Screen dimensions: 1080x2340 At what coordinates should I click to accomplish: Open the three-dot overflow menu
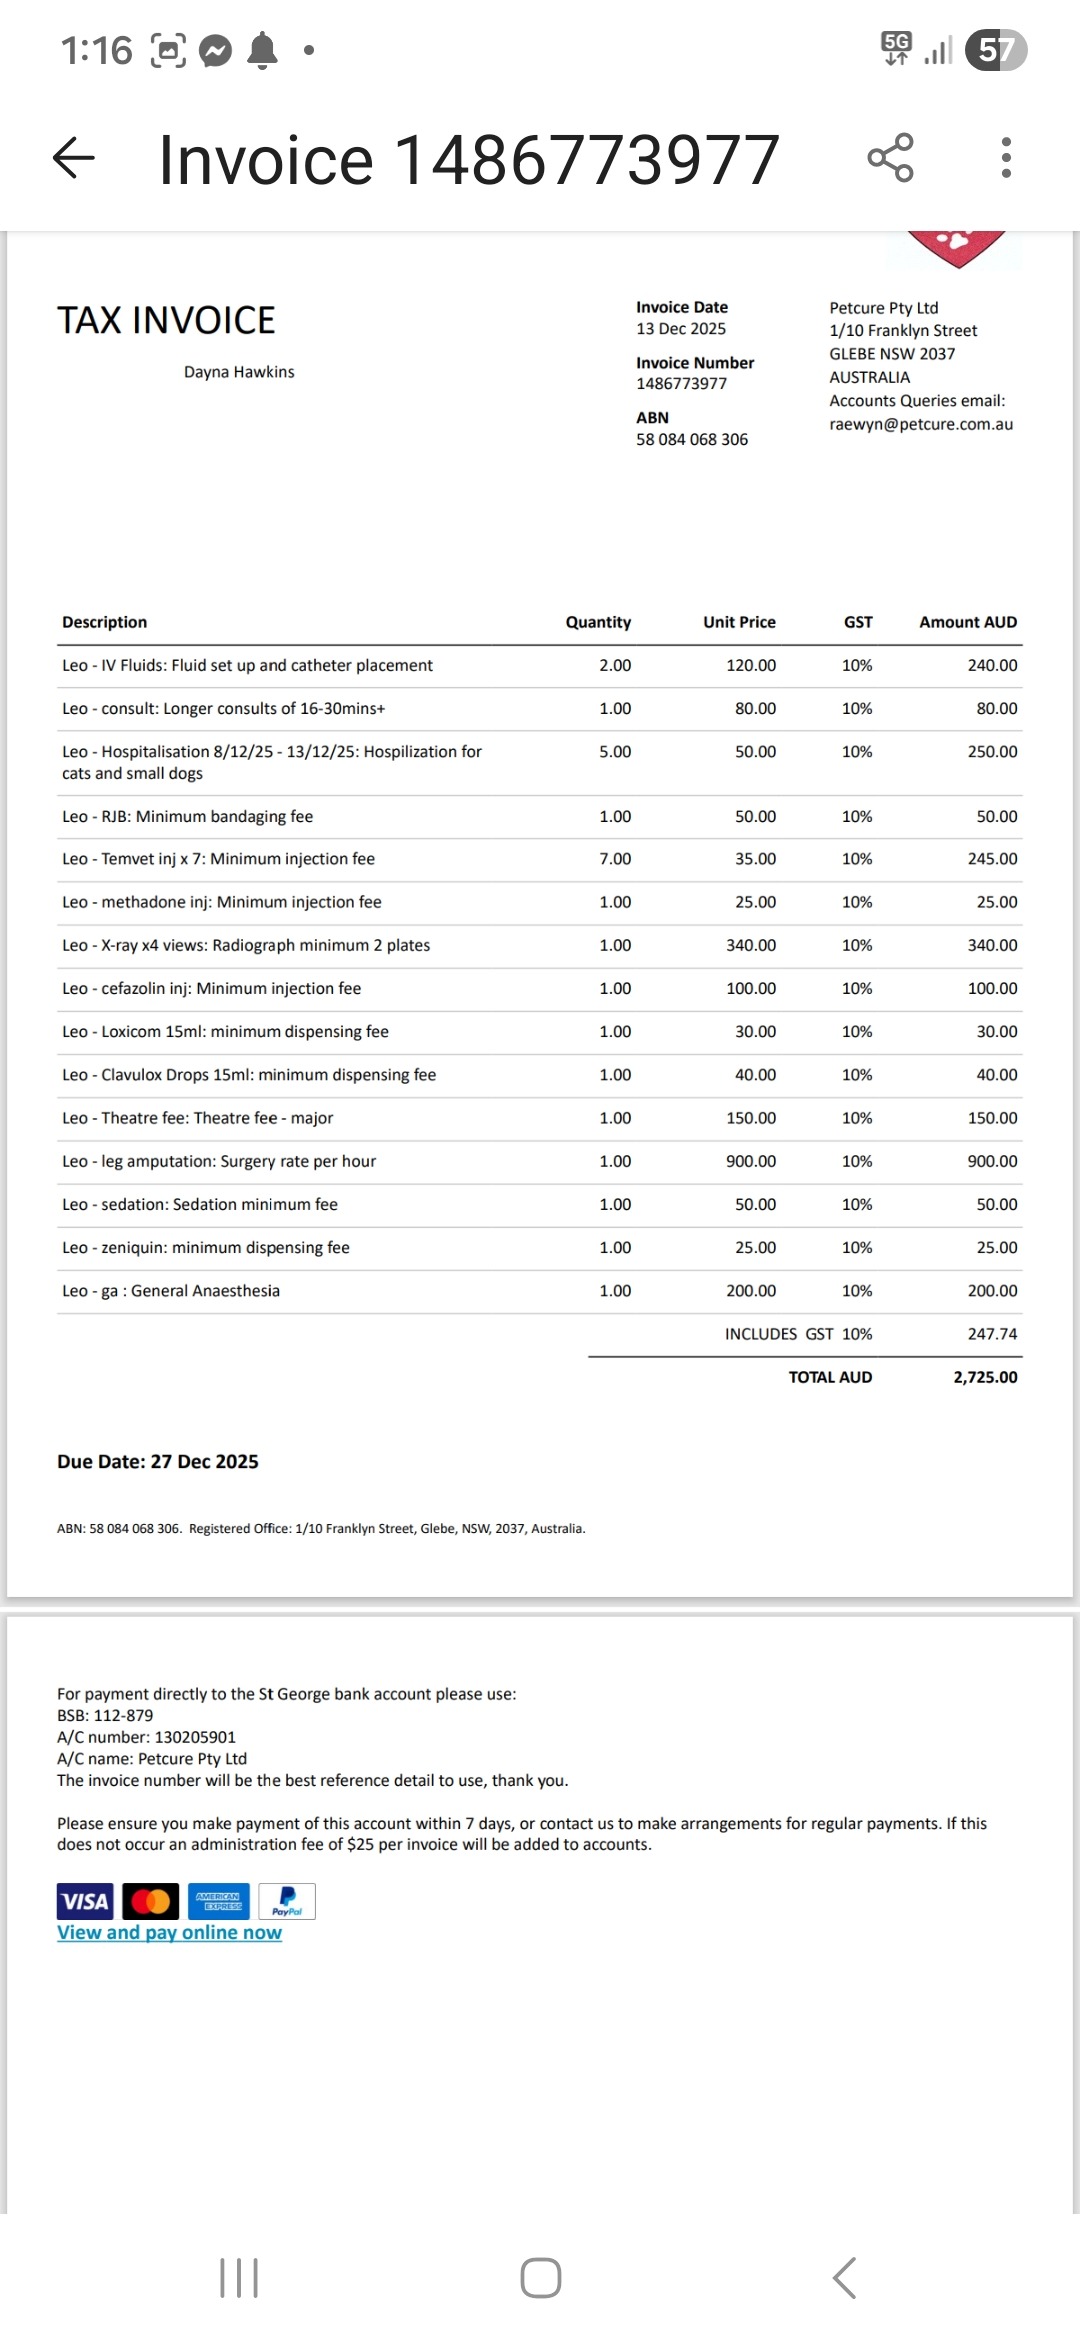click(1006, 158)
